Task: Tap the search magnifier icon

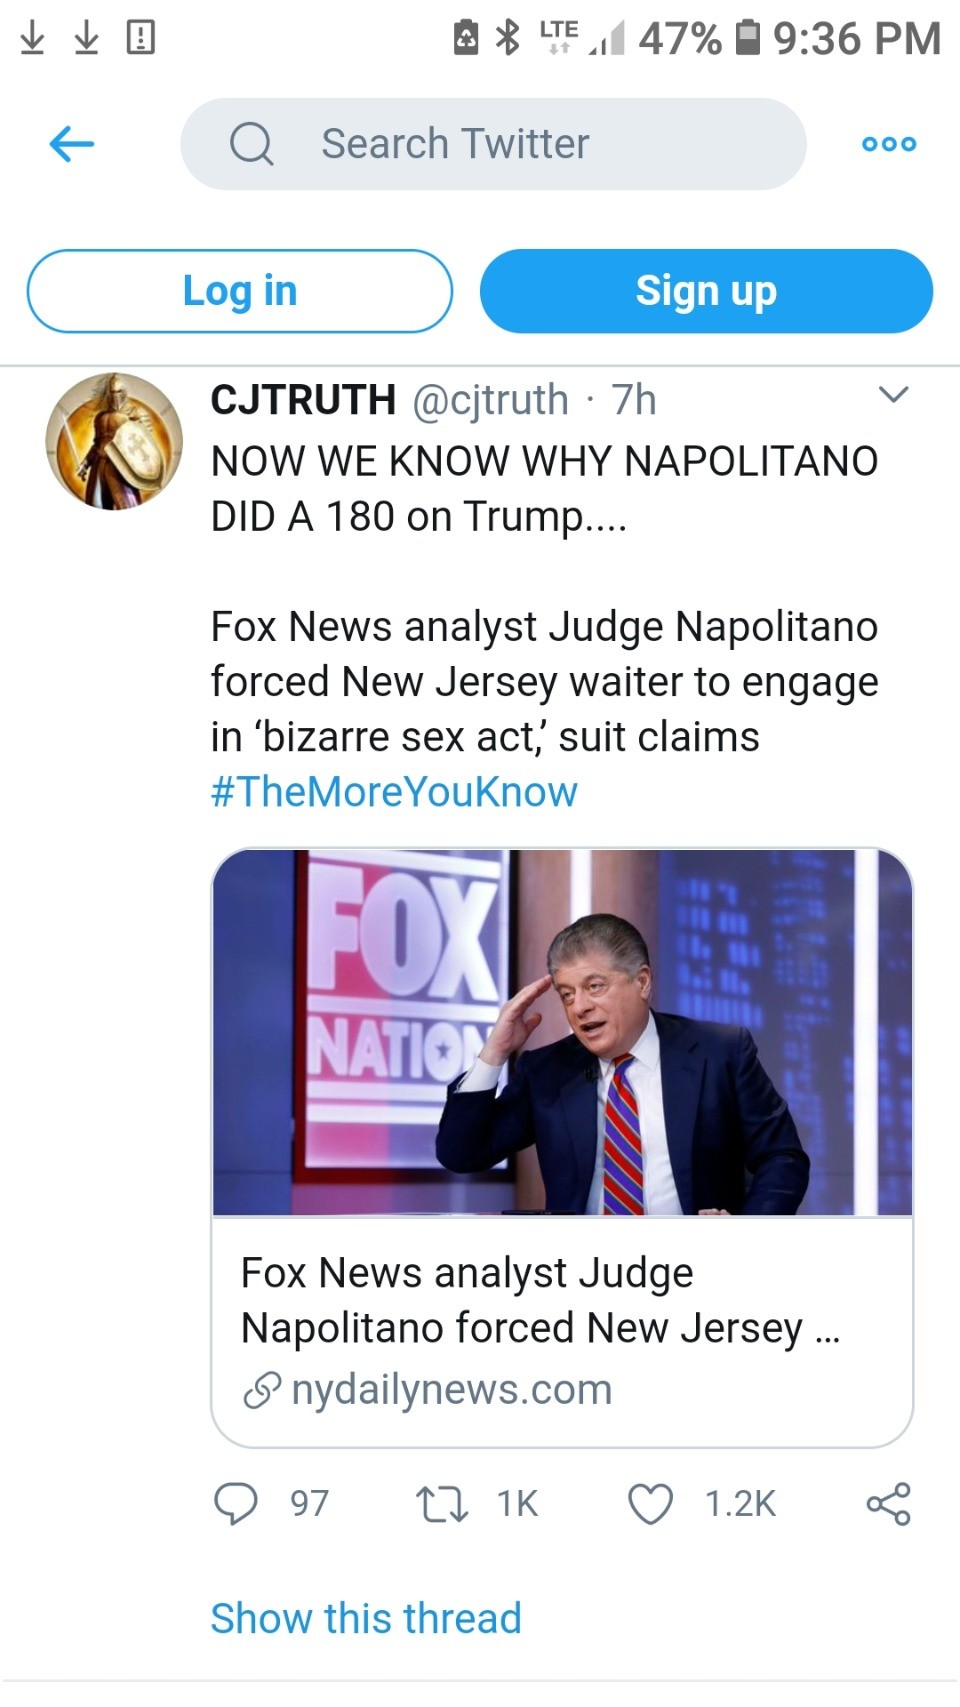Action: [x=251, y=144]
